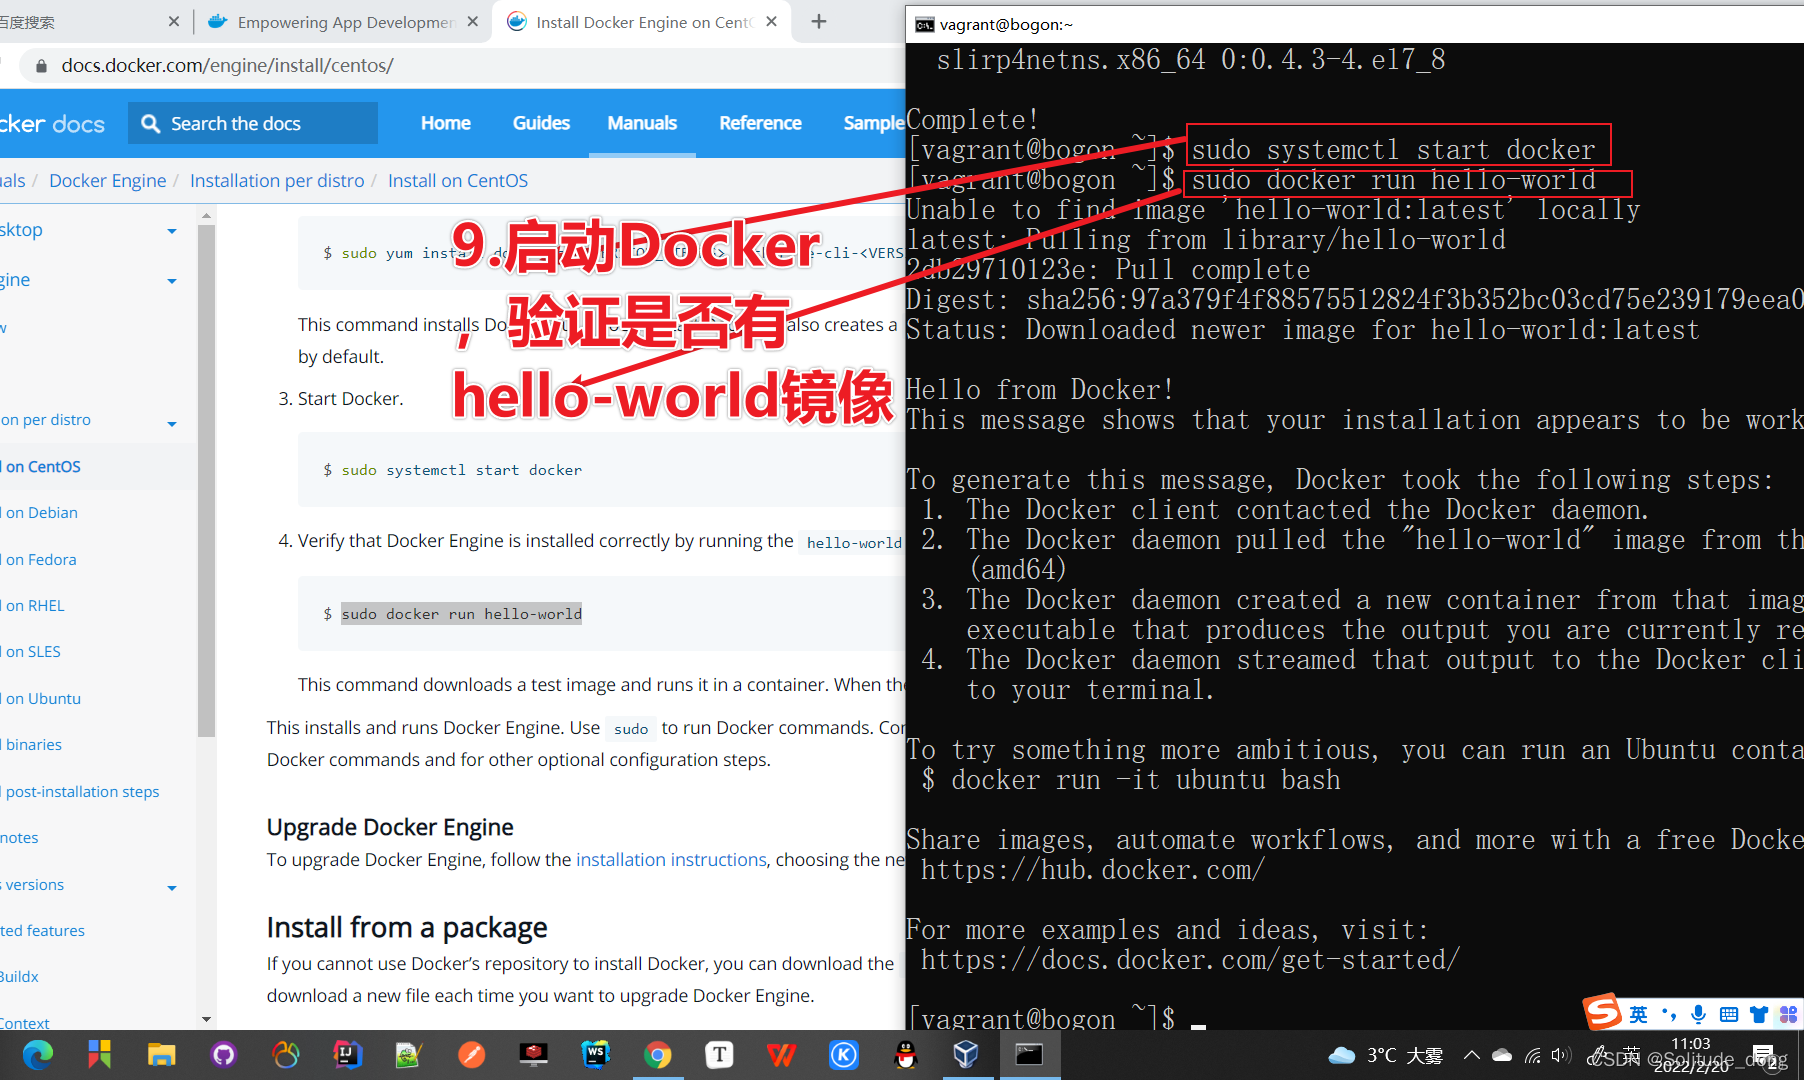The width and height of the screenshot is (1804, 1080).
Task: Expand the Engine section in docs sidebar
Action: (x=172, y=281)
